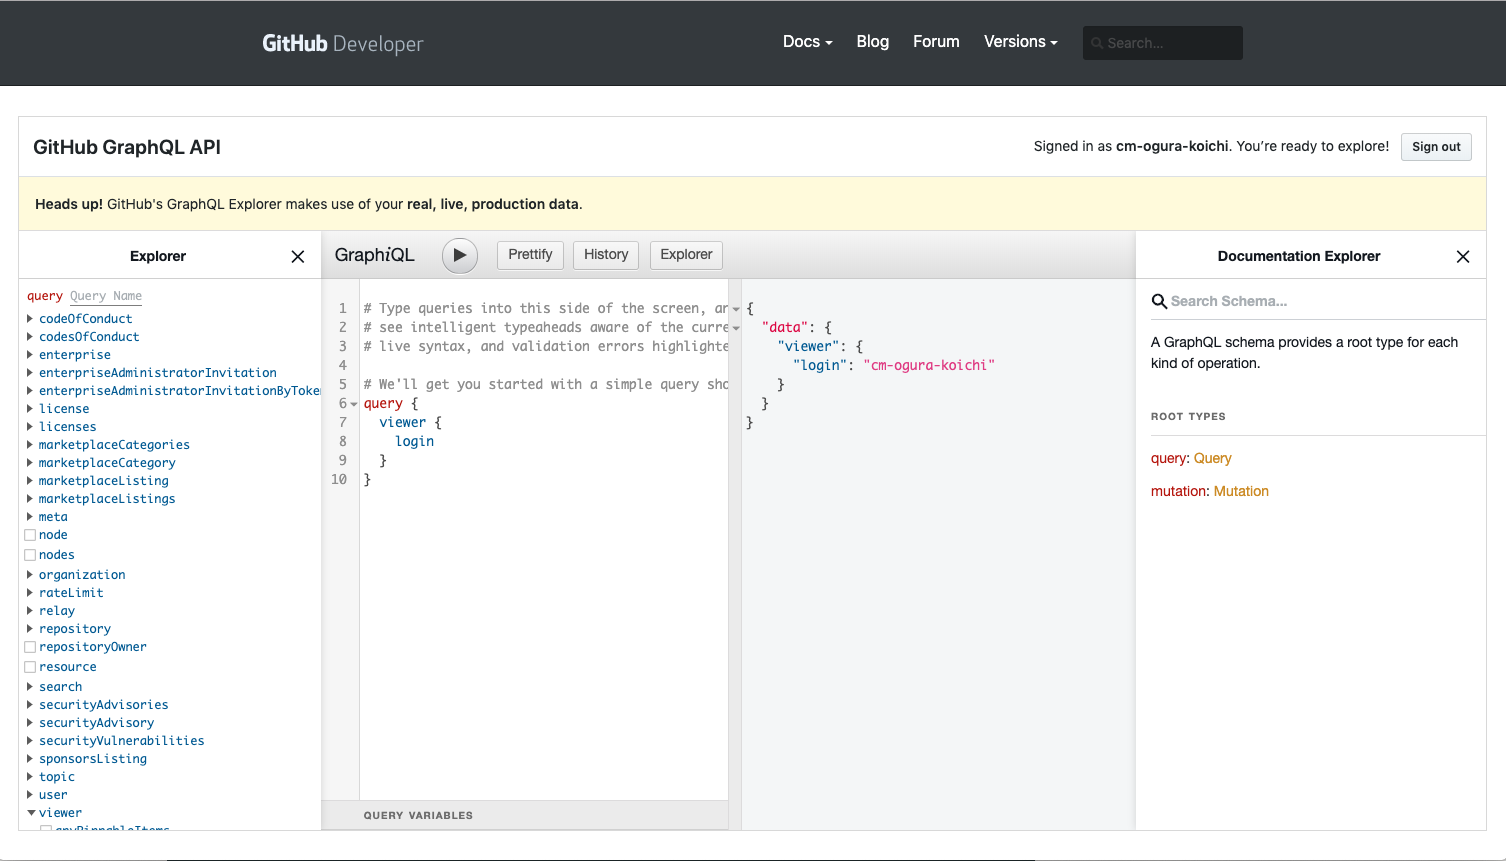Open the Query root type documentation
Viewport: 1506px width, 861px height.
pyautogui.click(x=1213, y=457)
